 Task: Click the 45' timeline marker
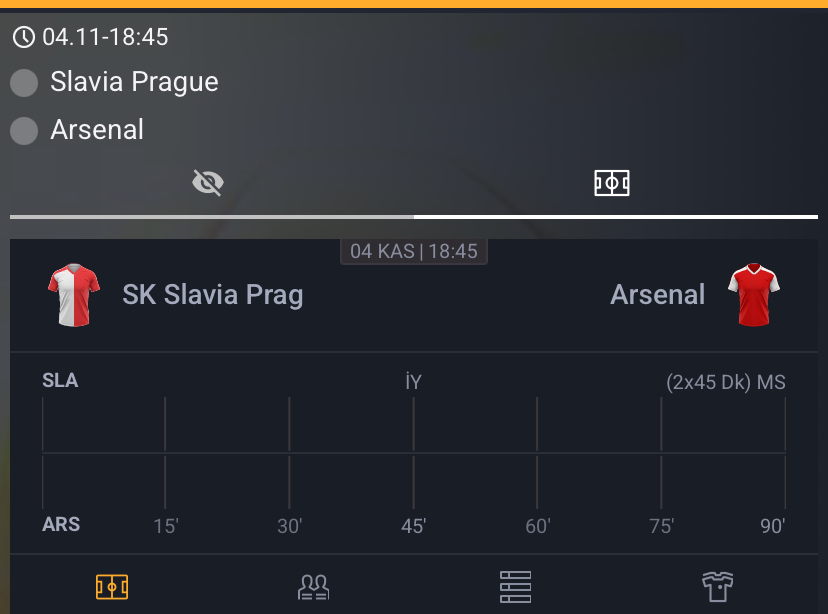pos(413,524)
